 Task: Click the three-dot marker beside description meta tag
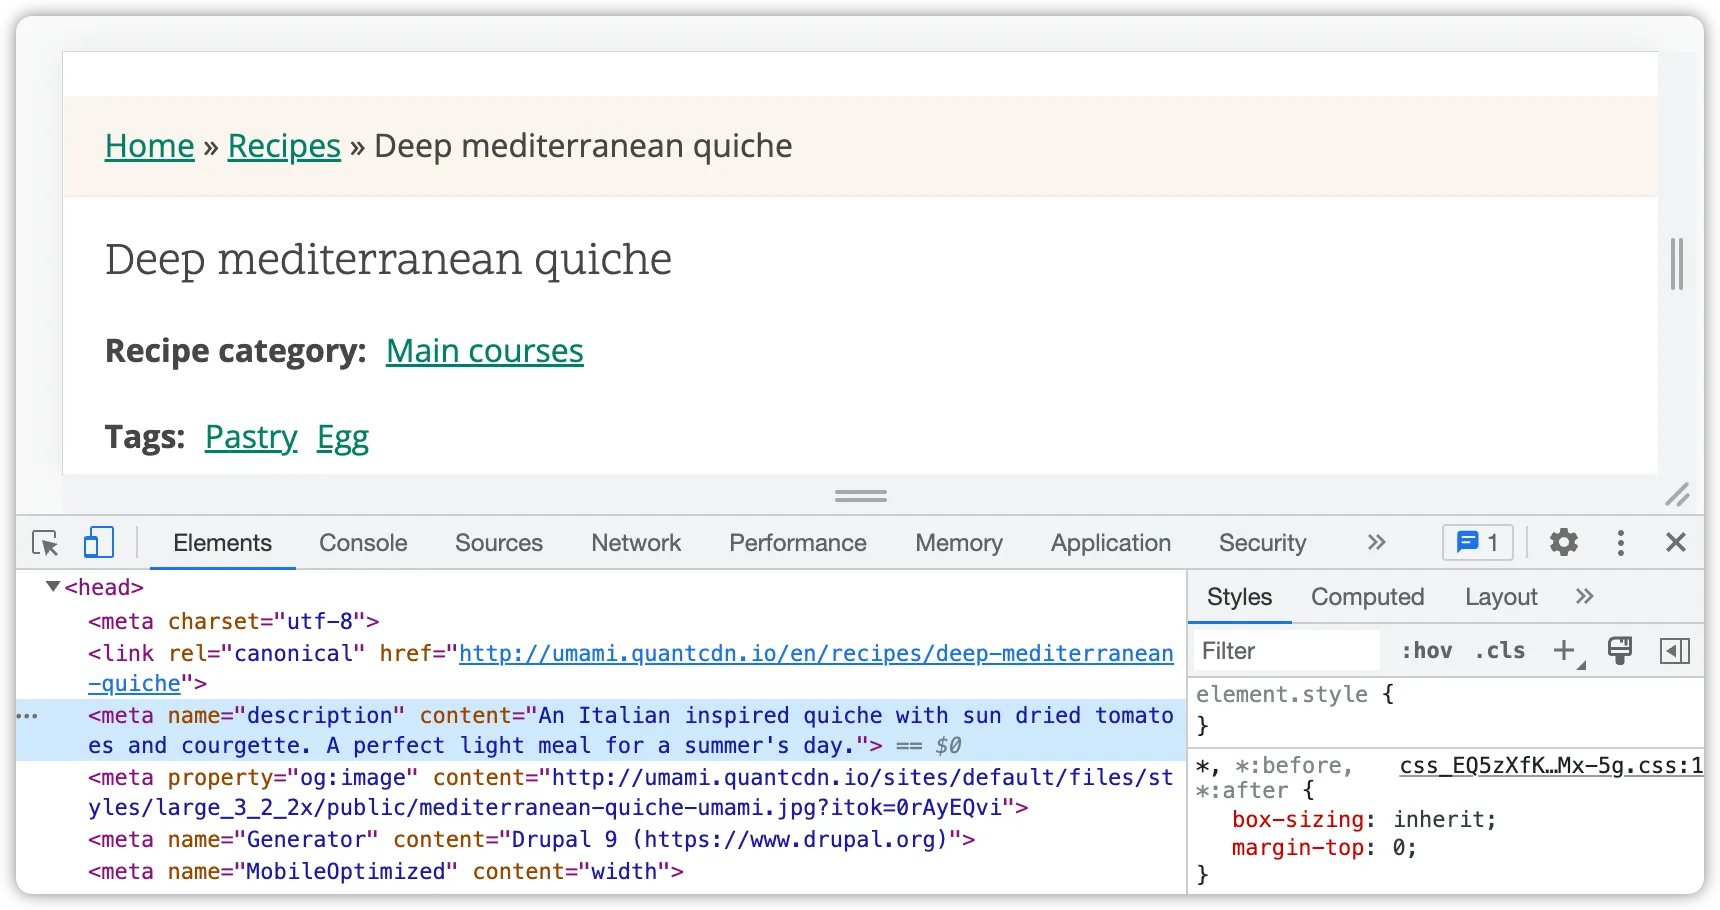click(x=28, y=716)
